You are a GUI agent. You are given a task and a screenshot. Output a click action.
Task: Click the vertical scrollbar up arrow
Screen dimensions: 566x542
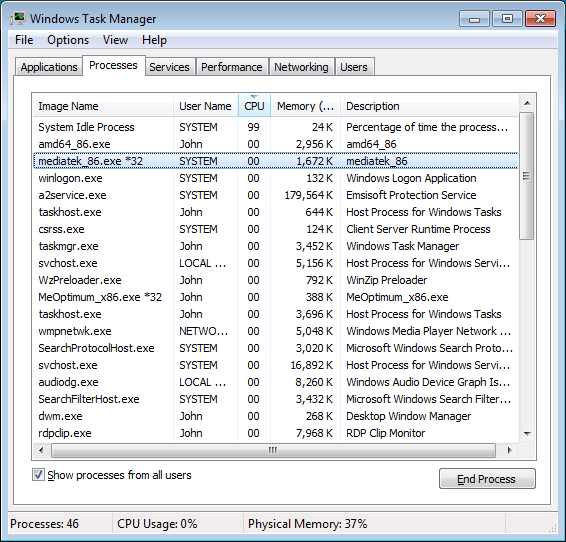coord(527,103)
